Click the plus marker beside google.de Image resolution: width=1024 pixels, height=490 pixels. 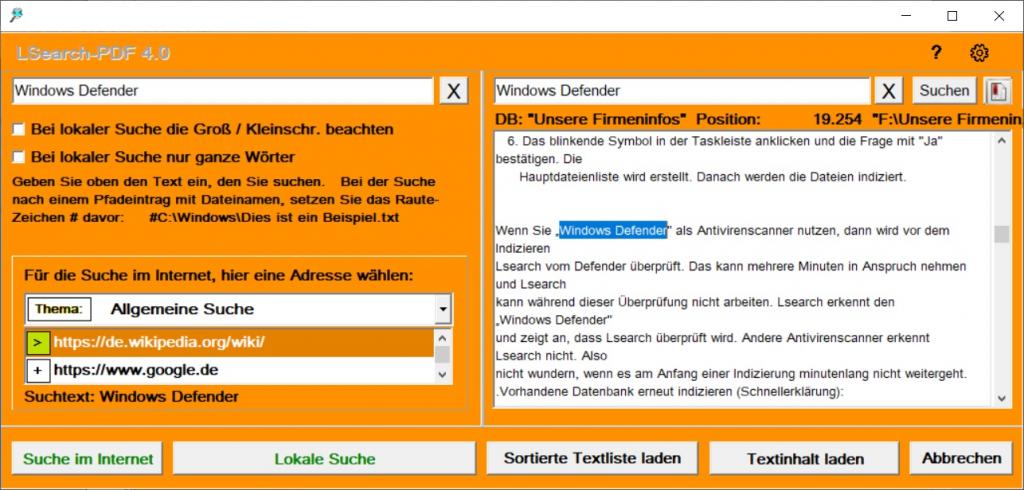(37, 370)
